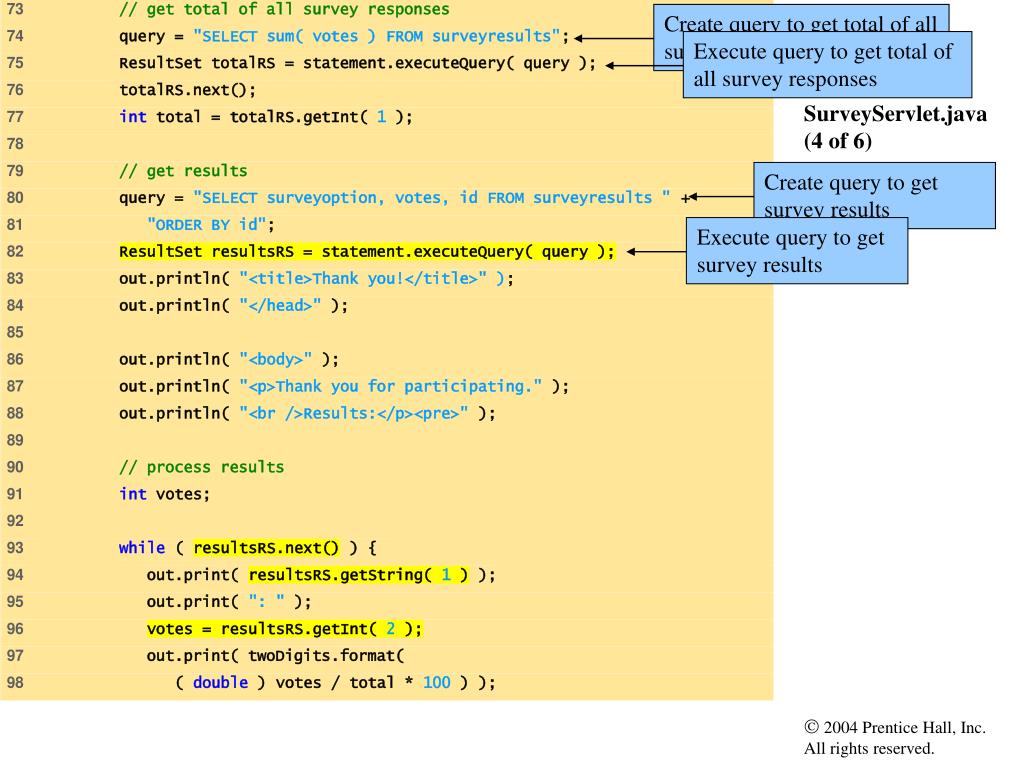Screen dimensions: 1024x768
Task: Click line number 82
Action: [15, 251]
